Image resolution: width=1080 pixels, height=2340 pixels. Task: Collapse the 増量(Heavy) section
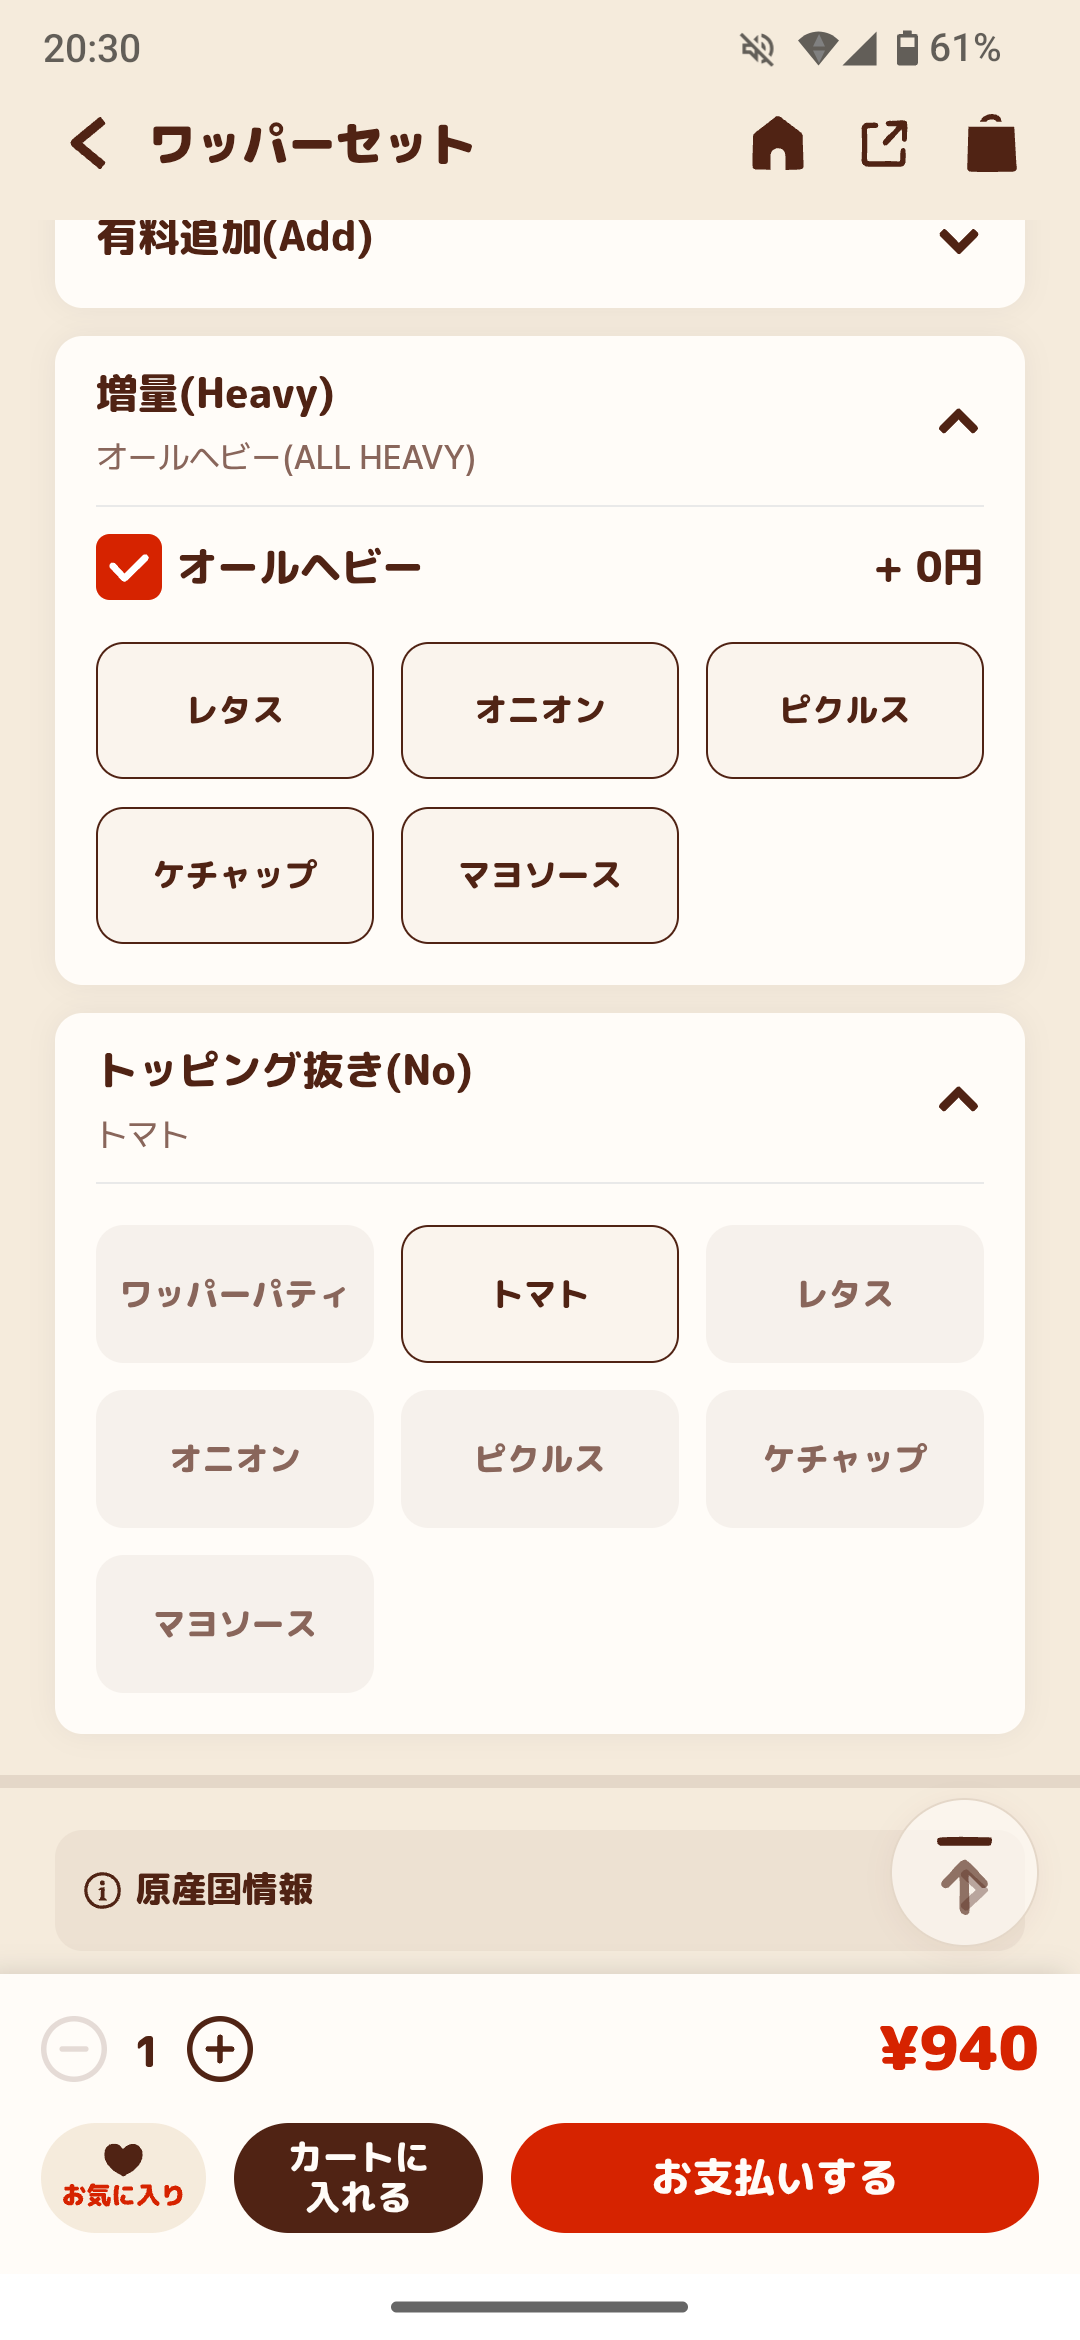(958, 422)
